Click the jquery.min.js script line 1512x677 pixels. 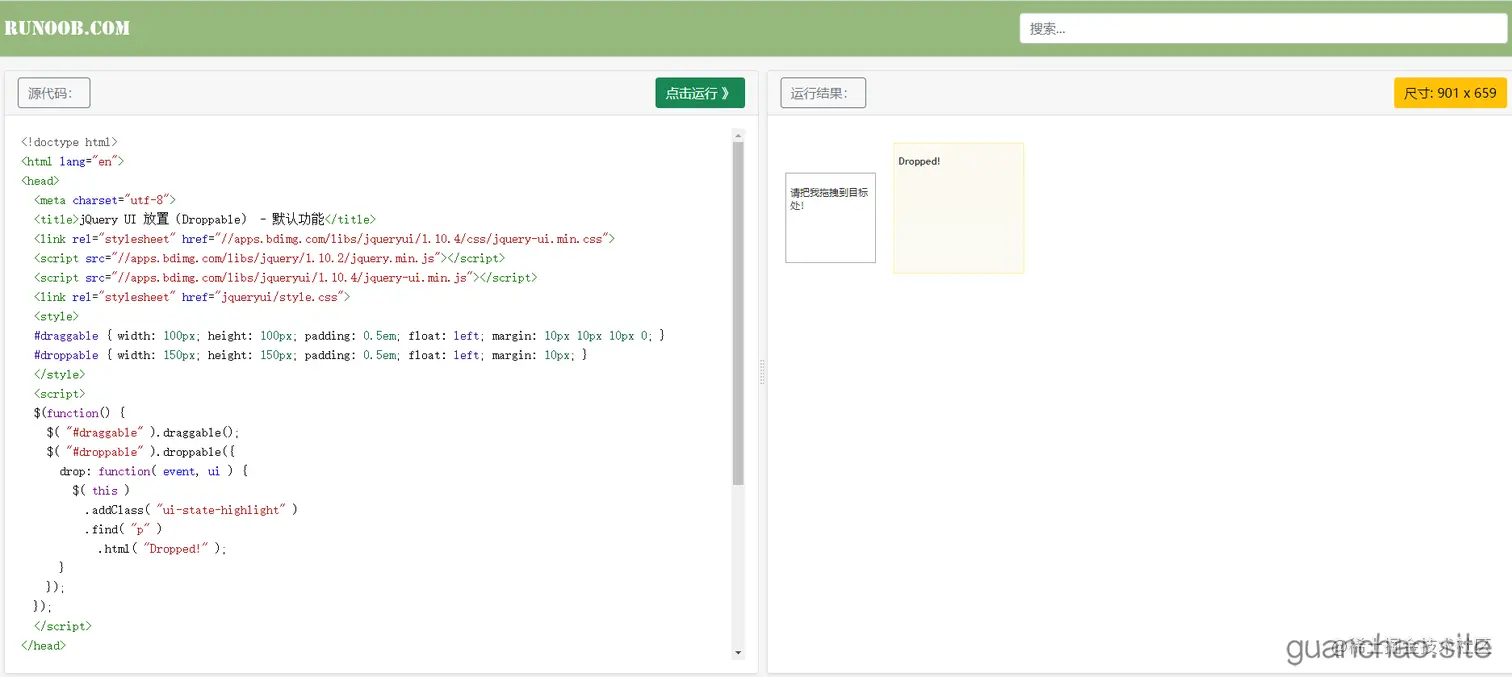click(269, 258)
